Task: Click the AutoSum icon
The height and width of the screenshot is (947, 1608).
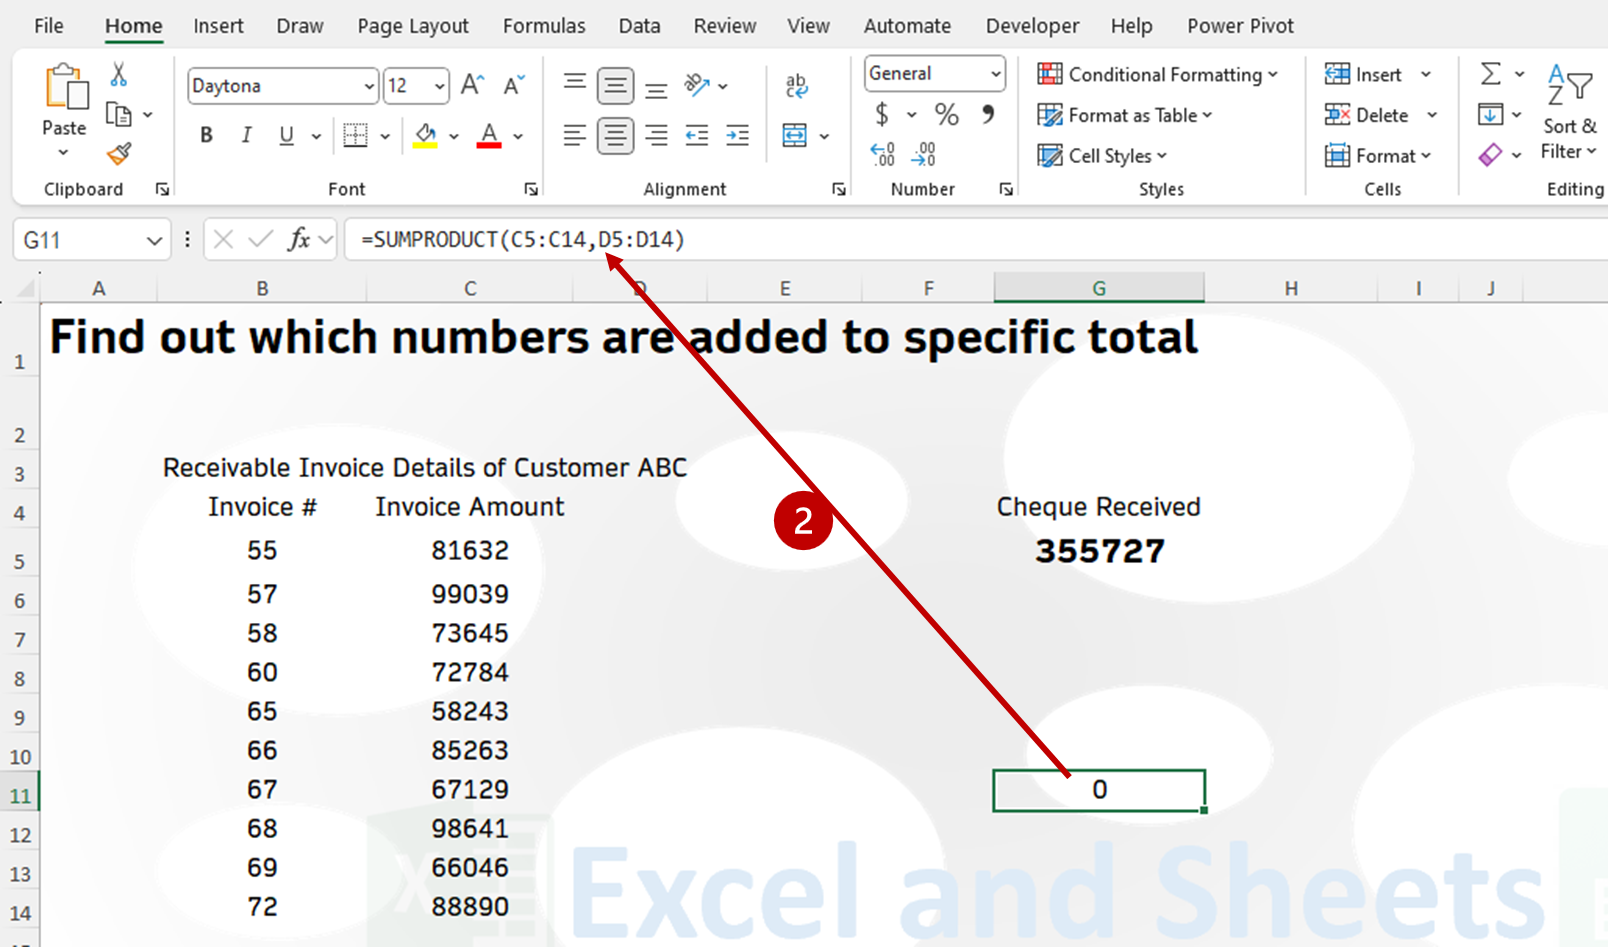Action: pyautogui.click(x=1489, y=73)
